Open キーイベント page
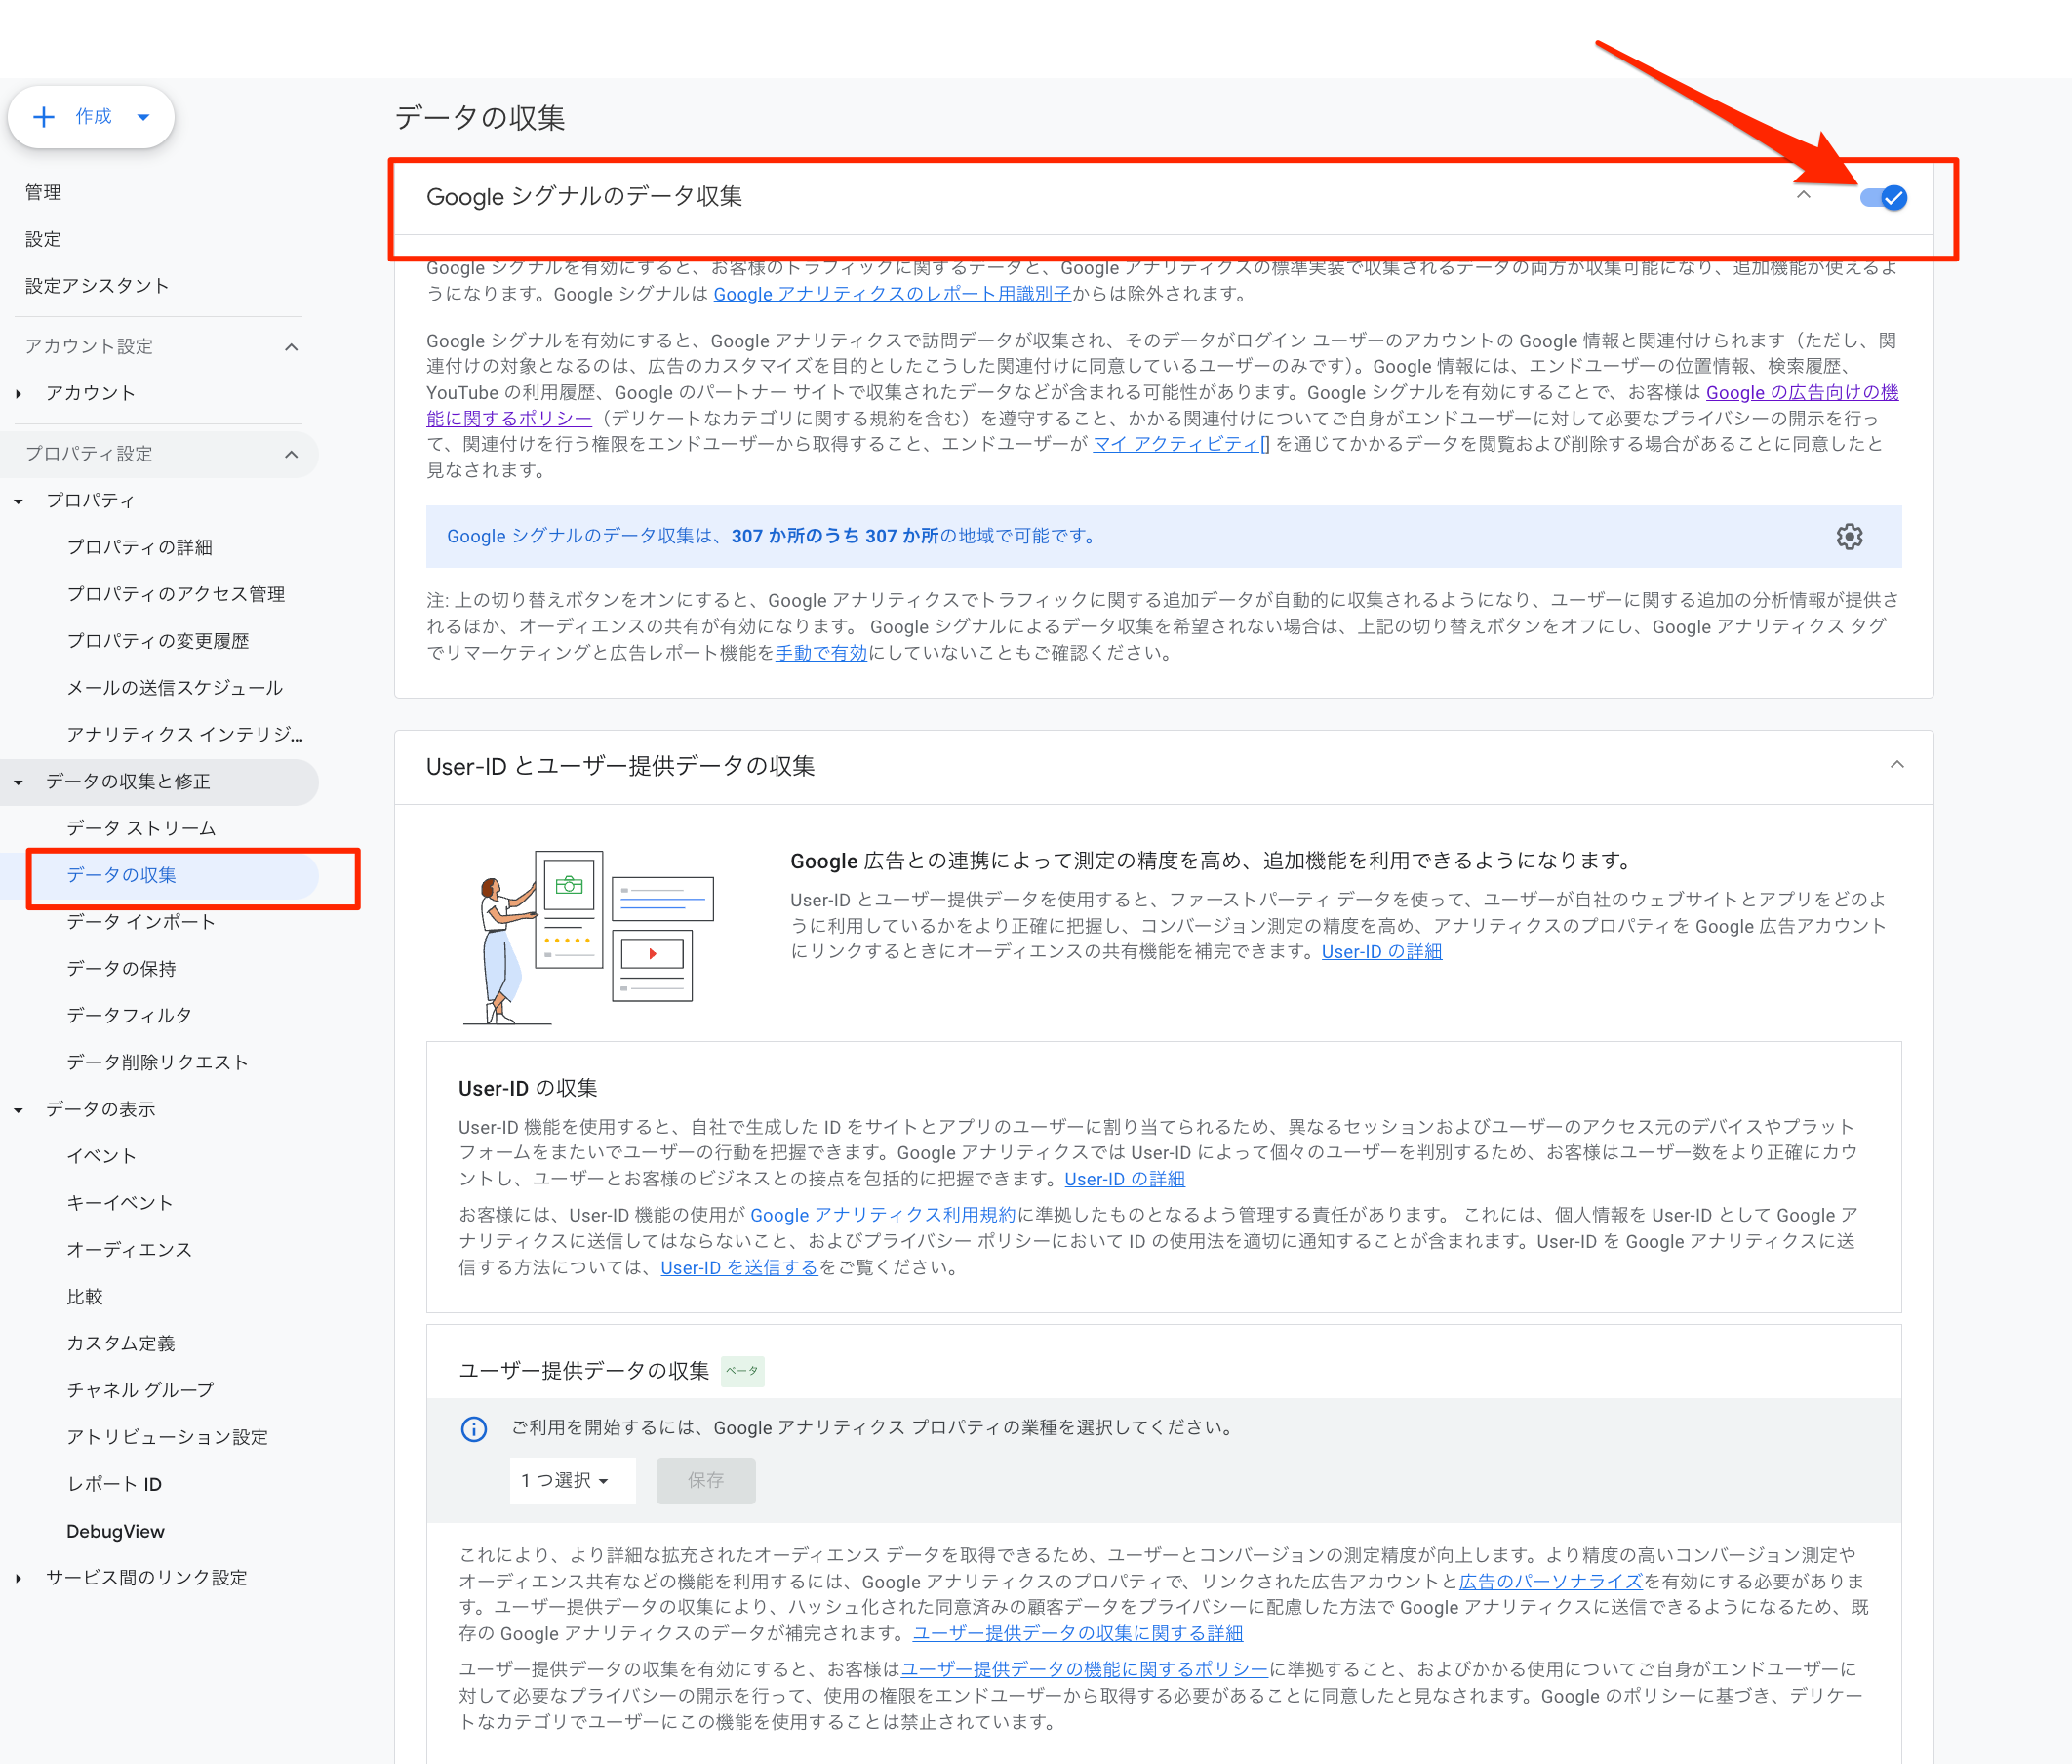The height and width of the screenshot is (1764, 2072). point(120,1203)
